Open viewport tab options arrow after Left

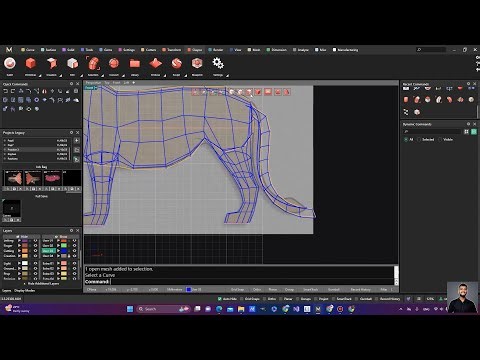134,82
